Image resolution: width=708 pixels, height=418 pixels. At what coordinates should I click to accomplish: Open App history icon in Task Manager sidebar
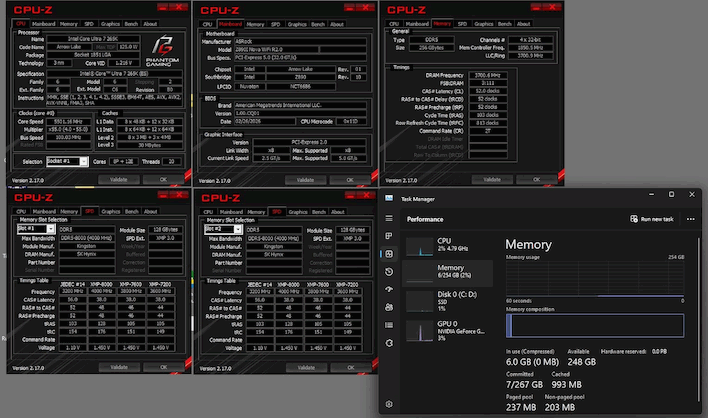coord(389,272)
